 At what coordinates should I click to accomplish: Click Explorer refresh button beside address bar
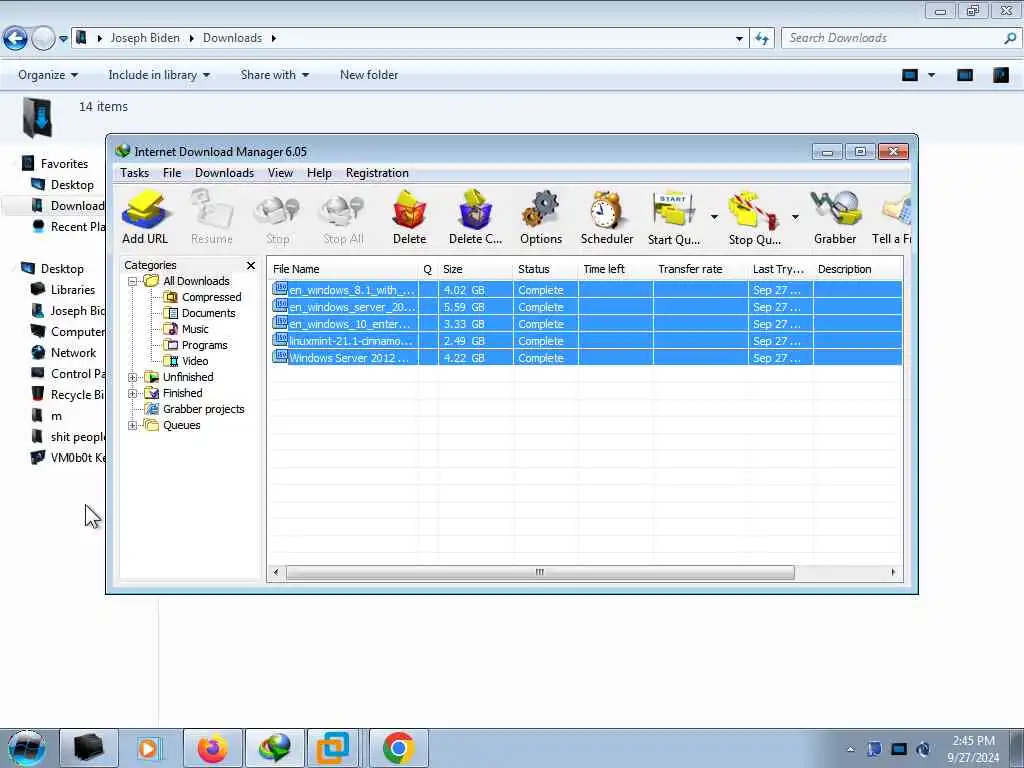[761, 39]
